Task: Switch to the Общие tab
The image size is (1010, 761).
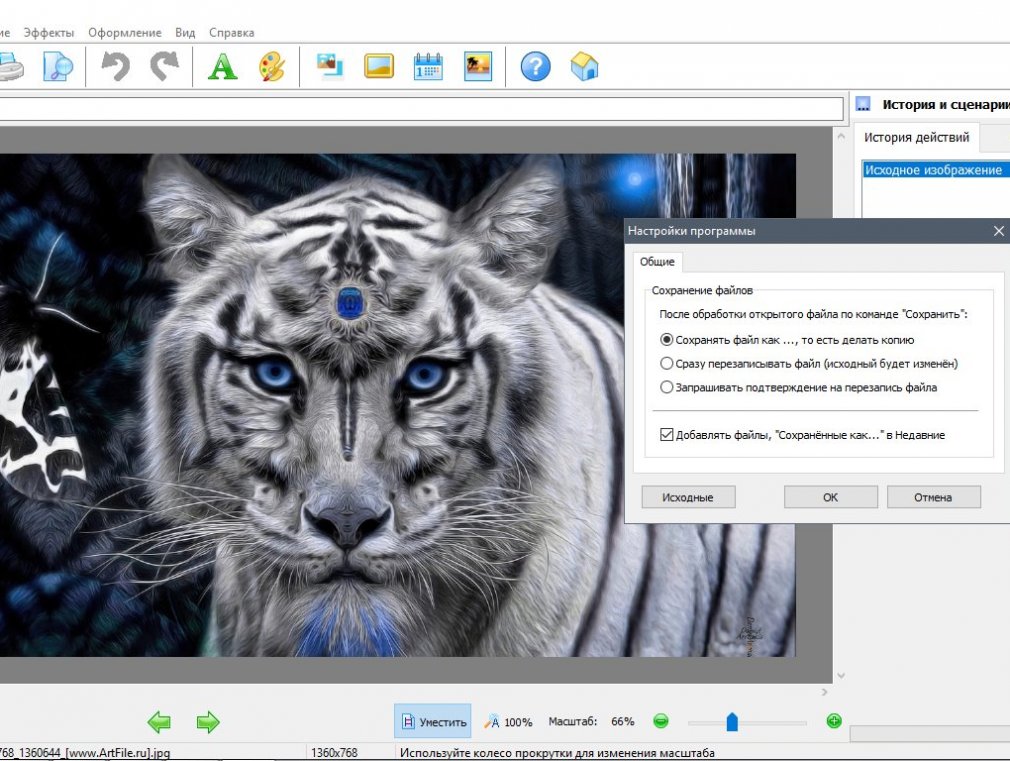Action: click(x=656, y=262)
